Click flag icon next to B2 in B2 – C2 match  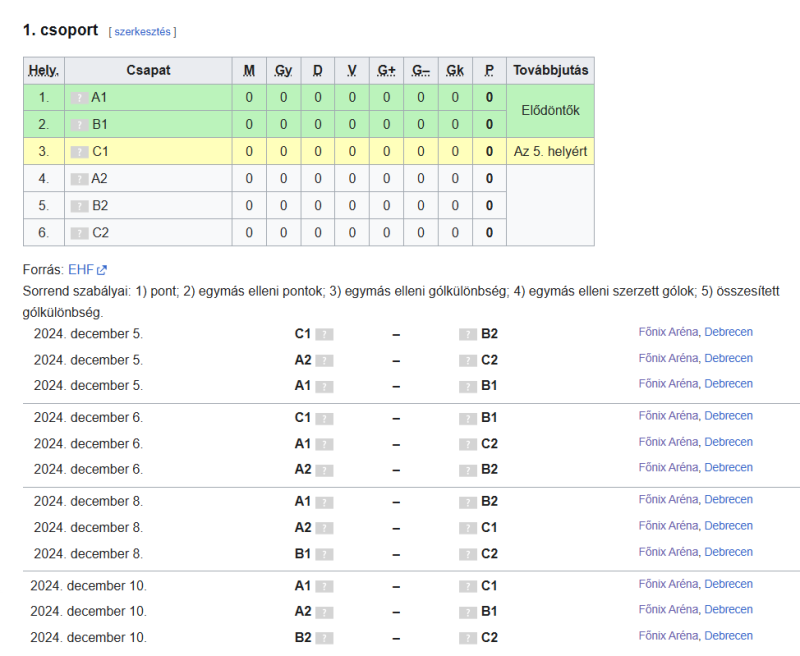[324, 639]
